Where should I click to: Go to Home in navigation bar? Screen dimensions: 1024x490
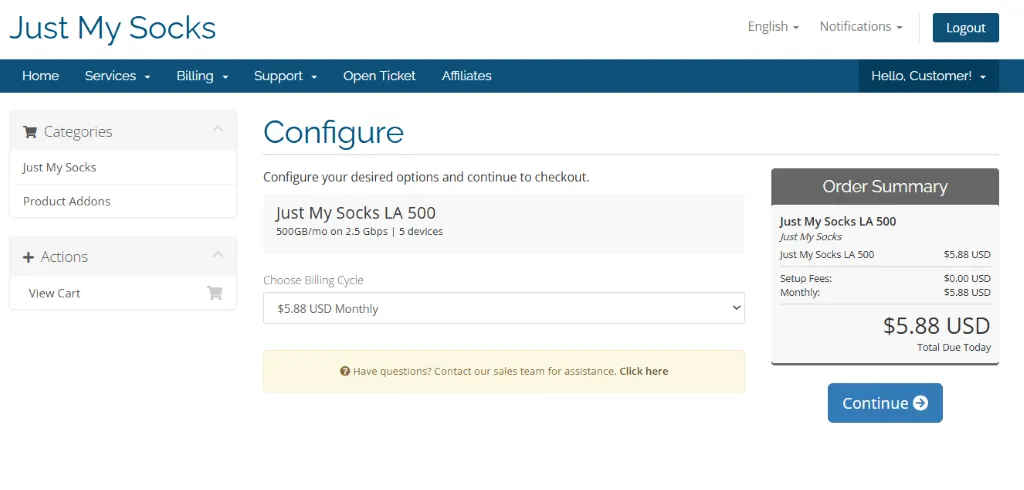40,76
